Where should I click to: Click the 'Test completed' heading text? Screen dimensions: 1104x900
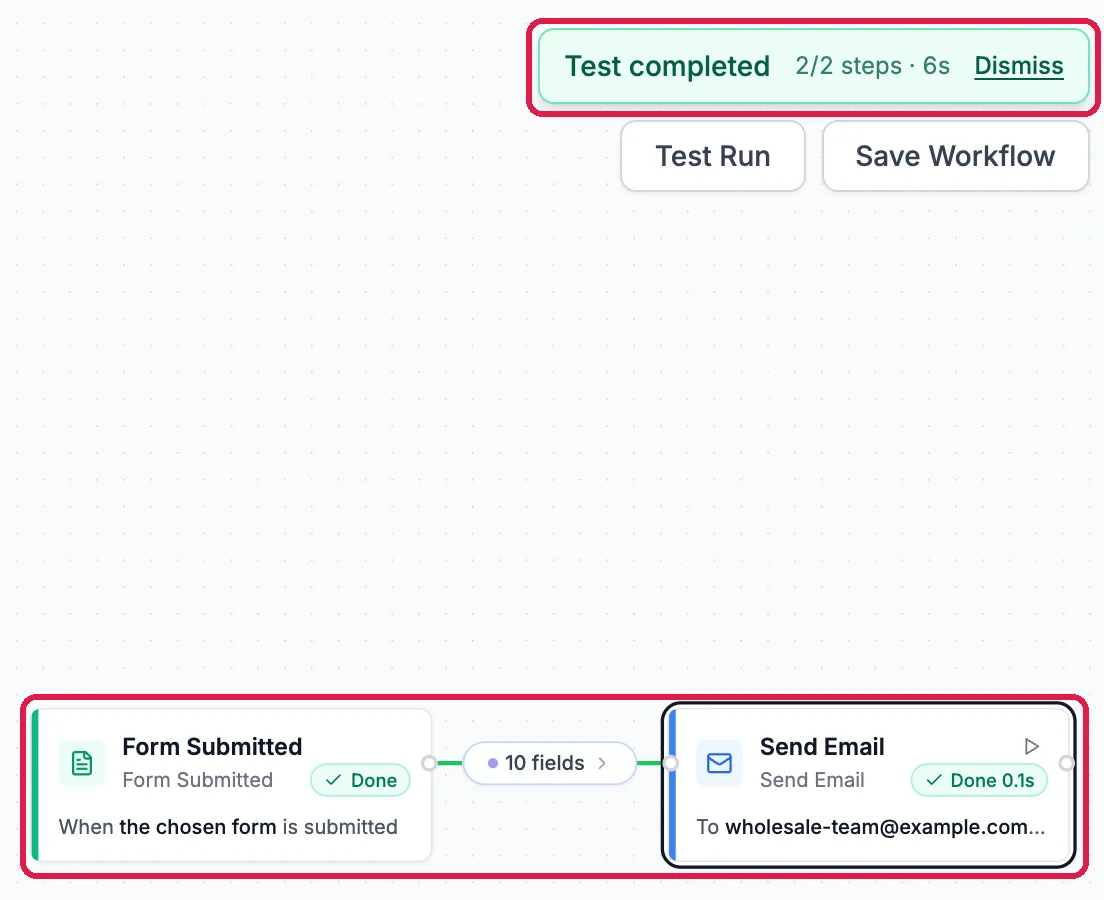tap(667, 66)
